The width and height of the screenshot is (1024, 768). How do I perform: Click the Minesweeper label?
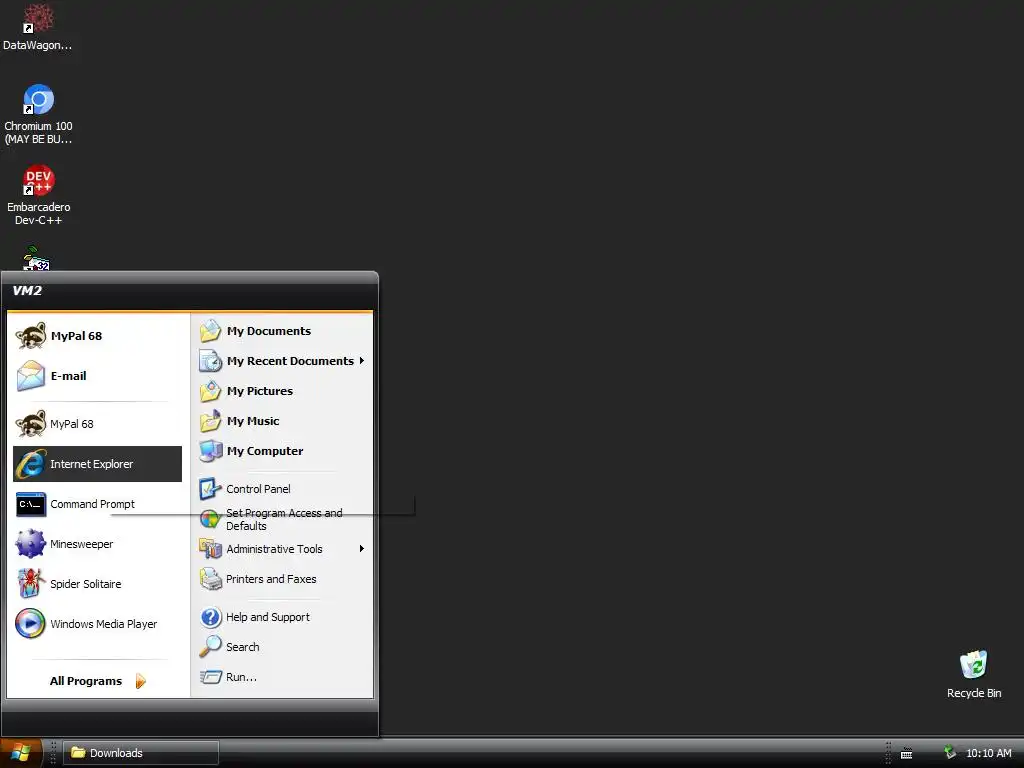(x=82, y=544)
